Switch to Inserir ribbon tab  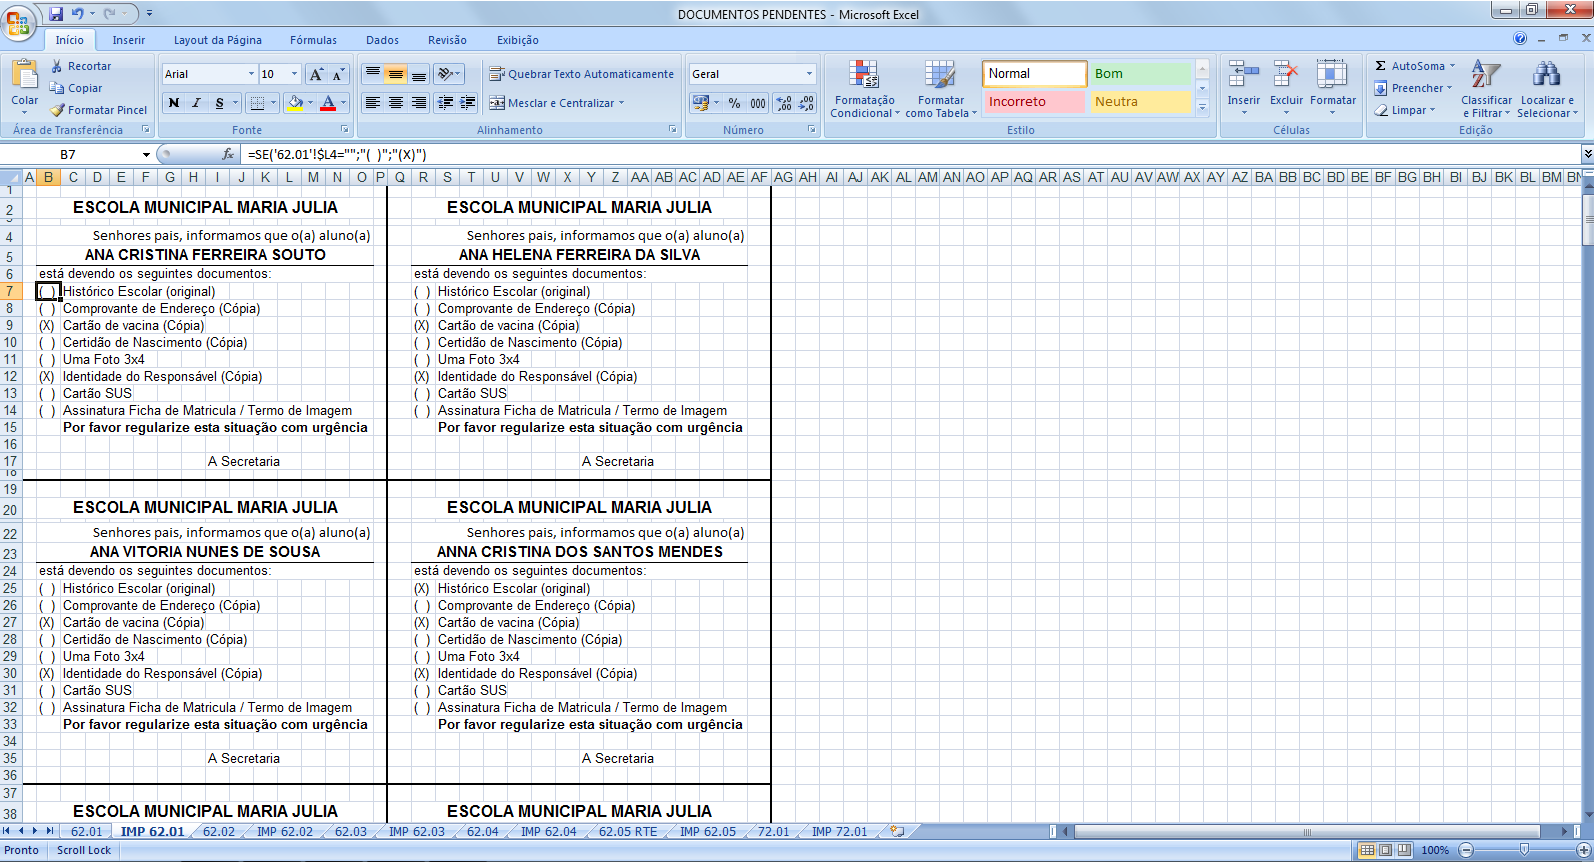tap(129, 40)
